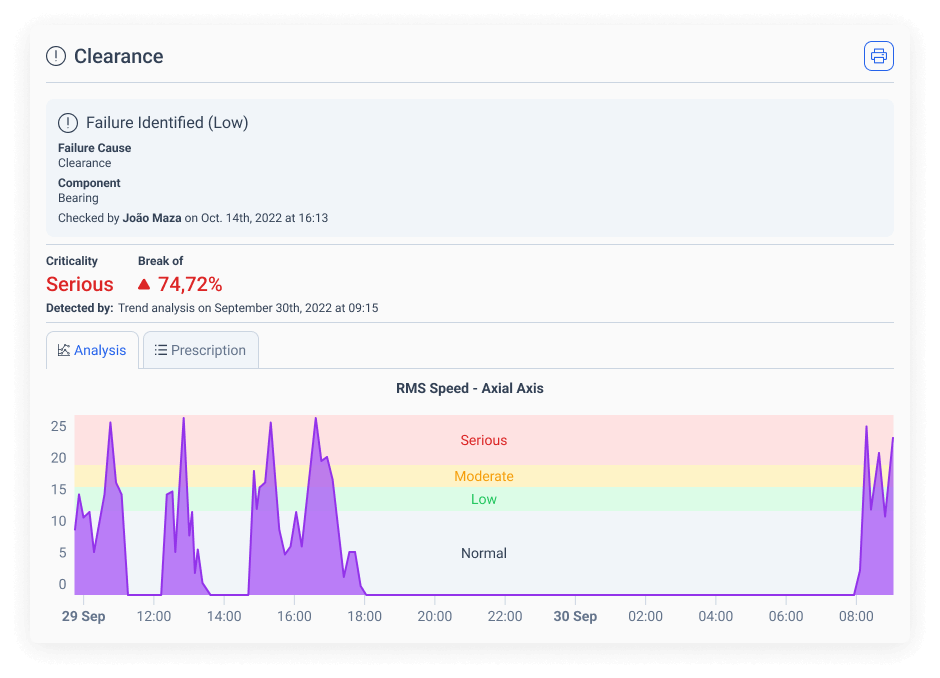Click the Clearance heading
Screen dimensions: 940x678
tap(119, 56)
